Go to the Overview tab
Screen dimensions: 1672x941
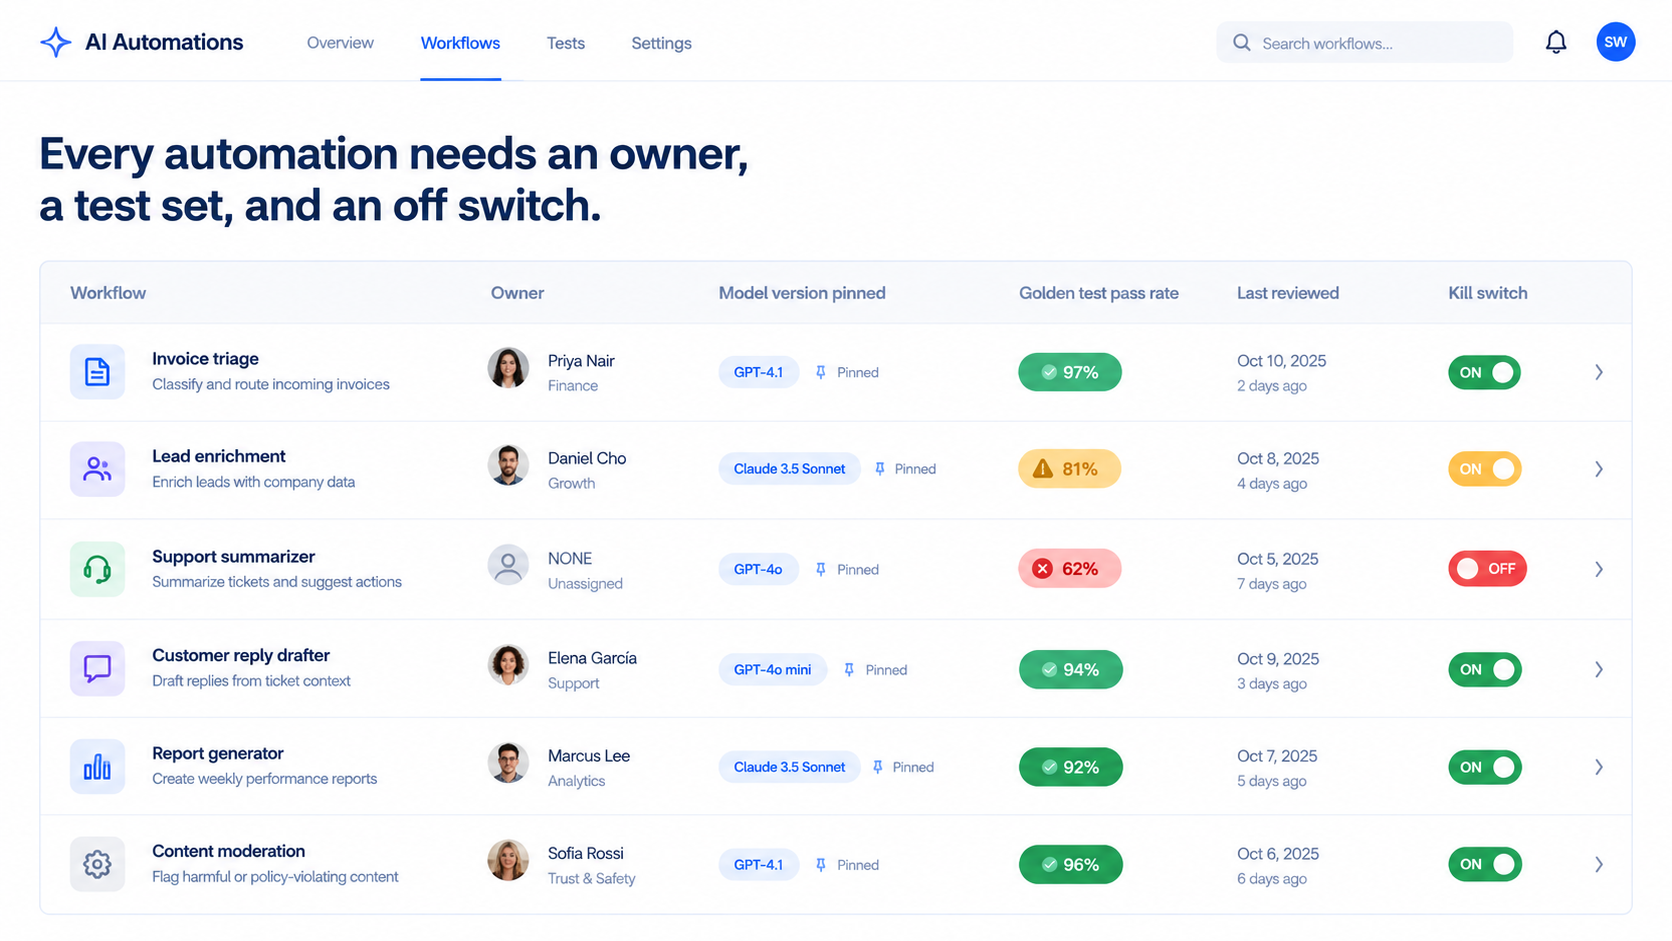click(340, 43)
